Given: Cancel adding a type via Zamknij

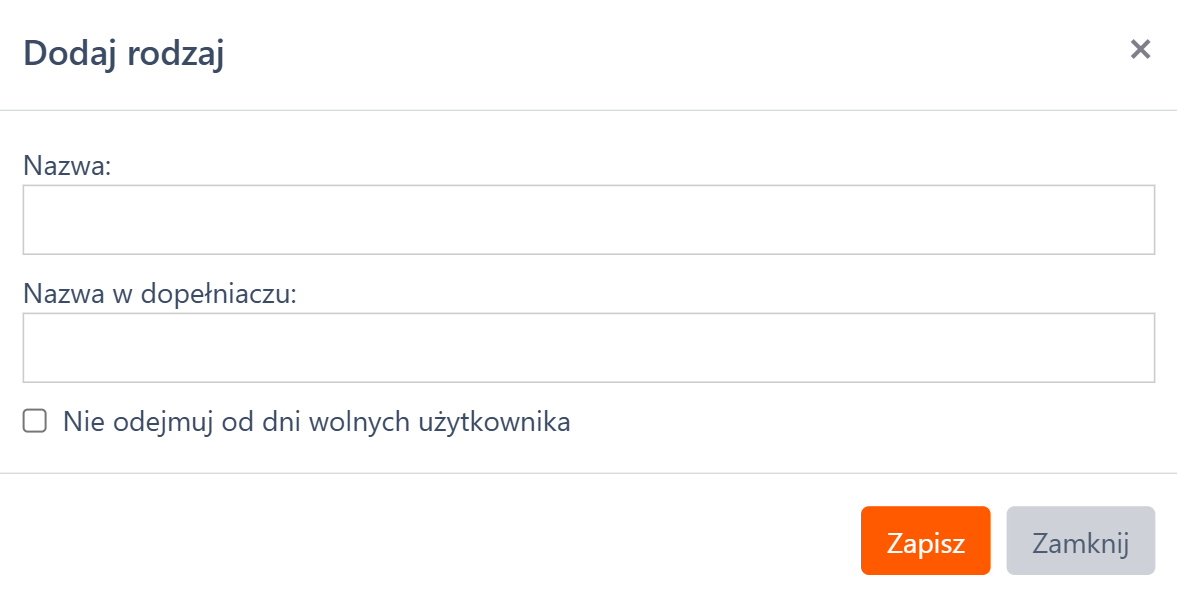Looking at the screenshot, I should (1080, 541).
